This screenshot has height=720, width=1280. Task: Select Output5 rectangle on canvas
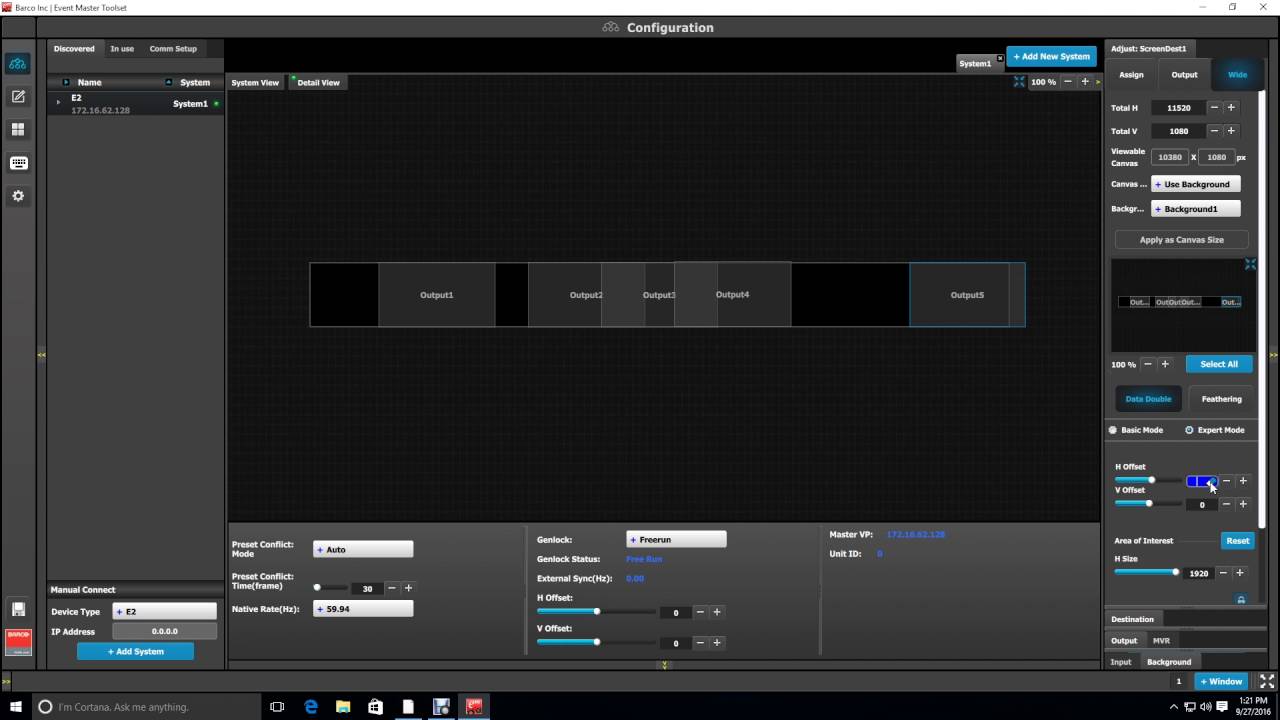pyautogui.click(x=967, y=295)
